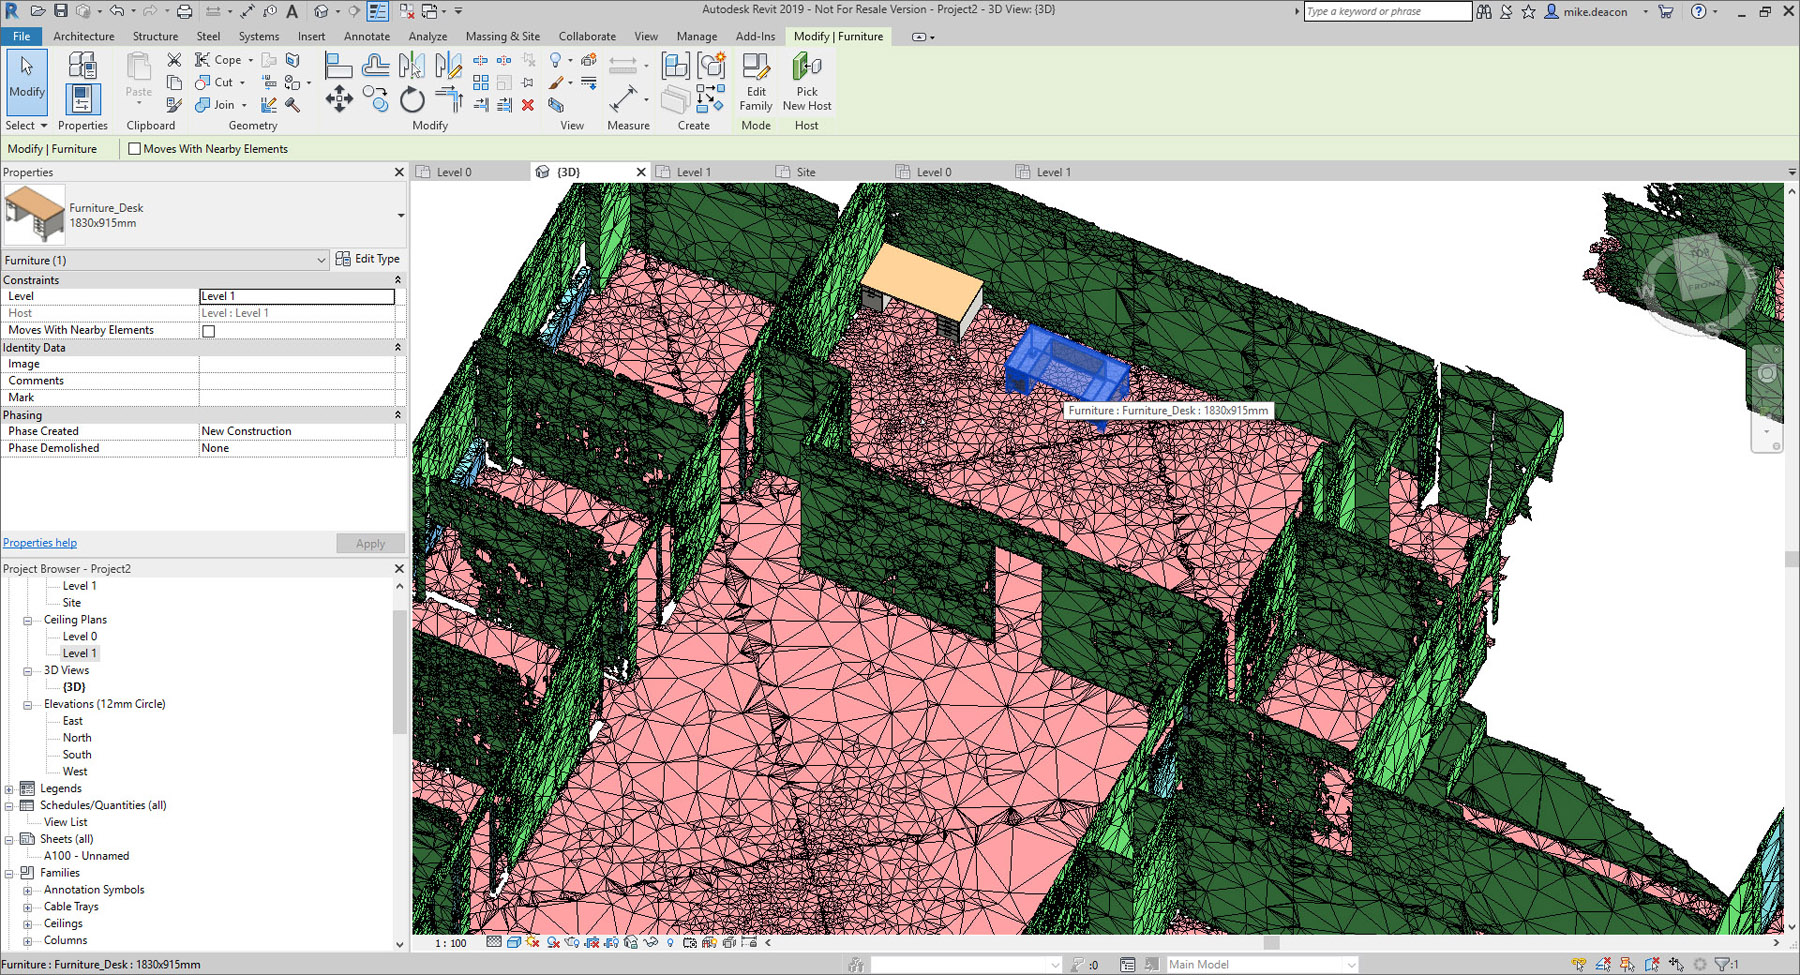Image resolution: width=1800 pixels, height=975 pixels.
Task: Choose Mirror - Pick Axis tool
Action: coord(411,66)
